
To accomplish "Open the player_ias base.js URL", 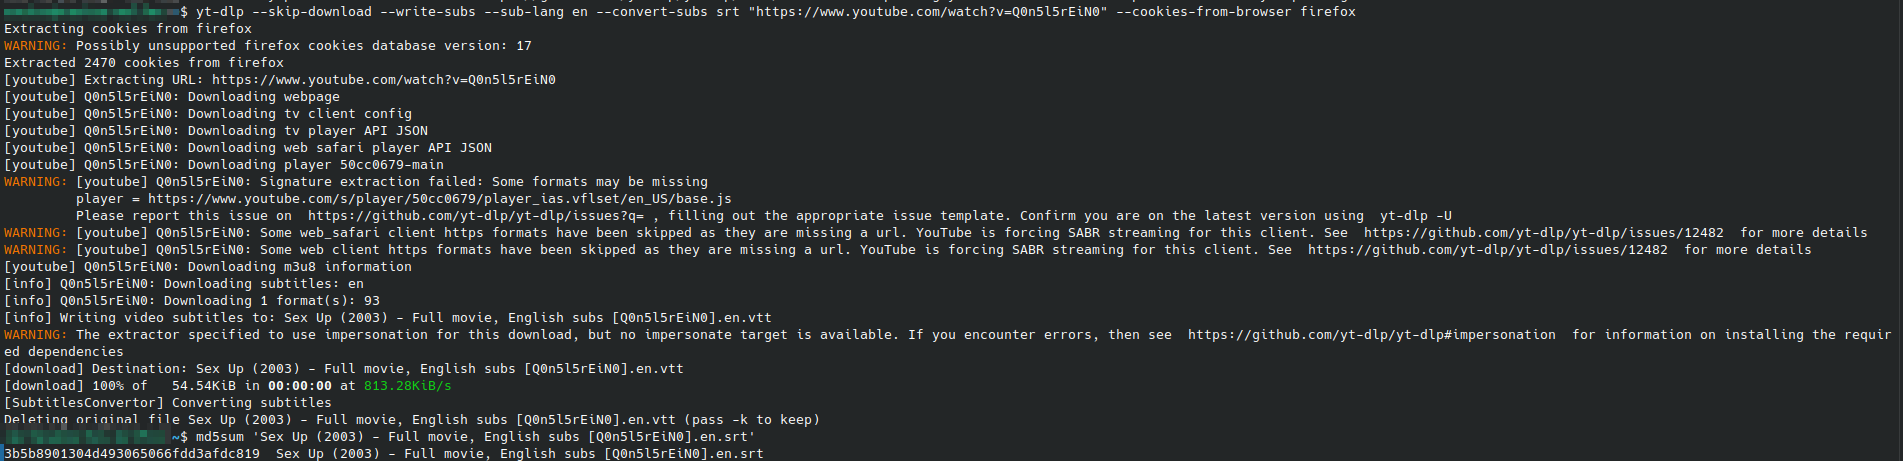I will [x=439, y=199].
